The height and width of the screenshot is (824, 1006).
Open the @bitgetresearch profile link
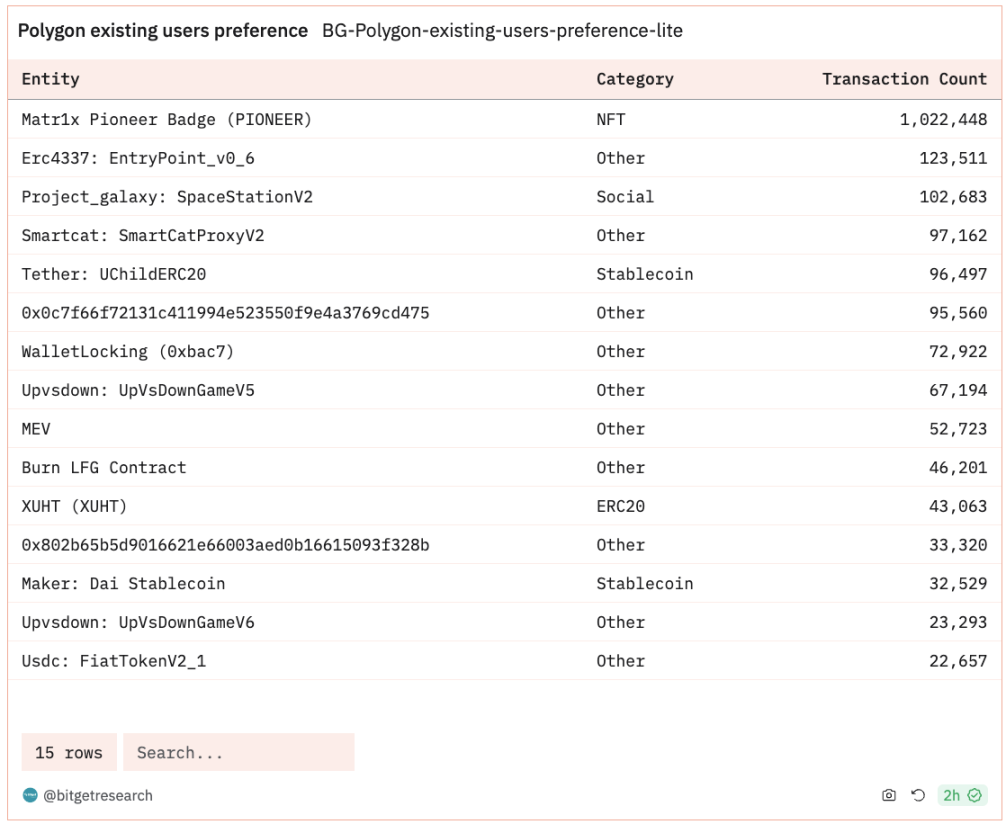click(98, 795)
